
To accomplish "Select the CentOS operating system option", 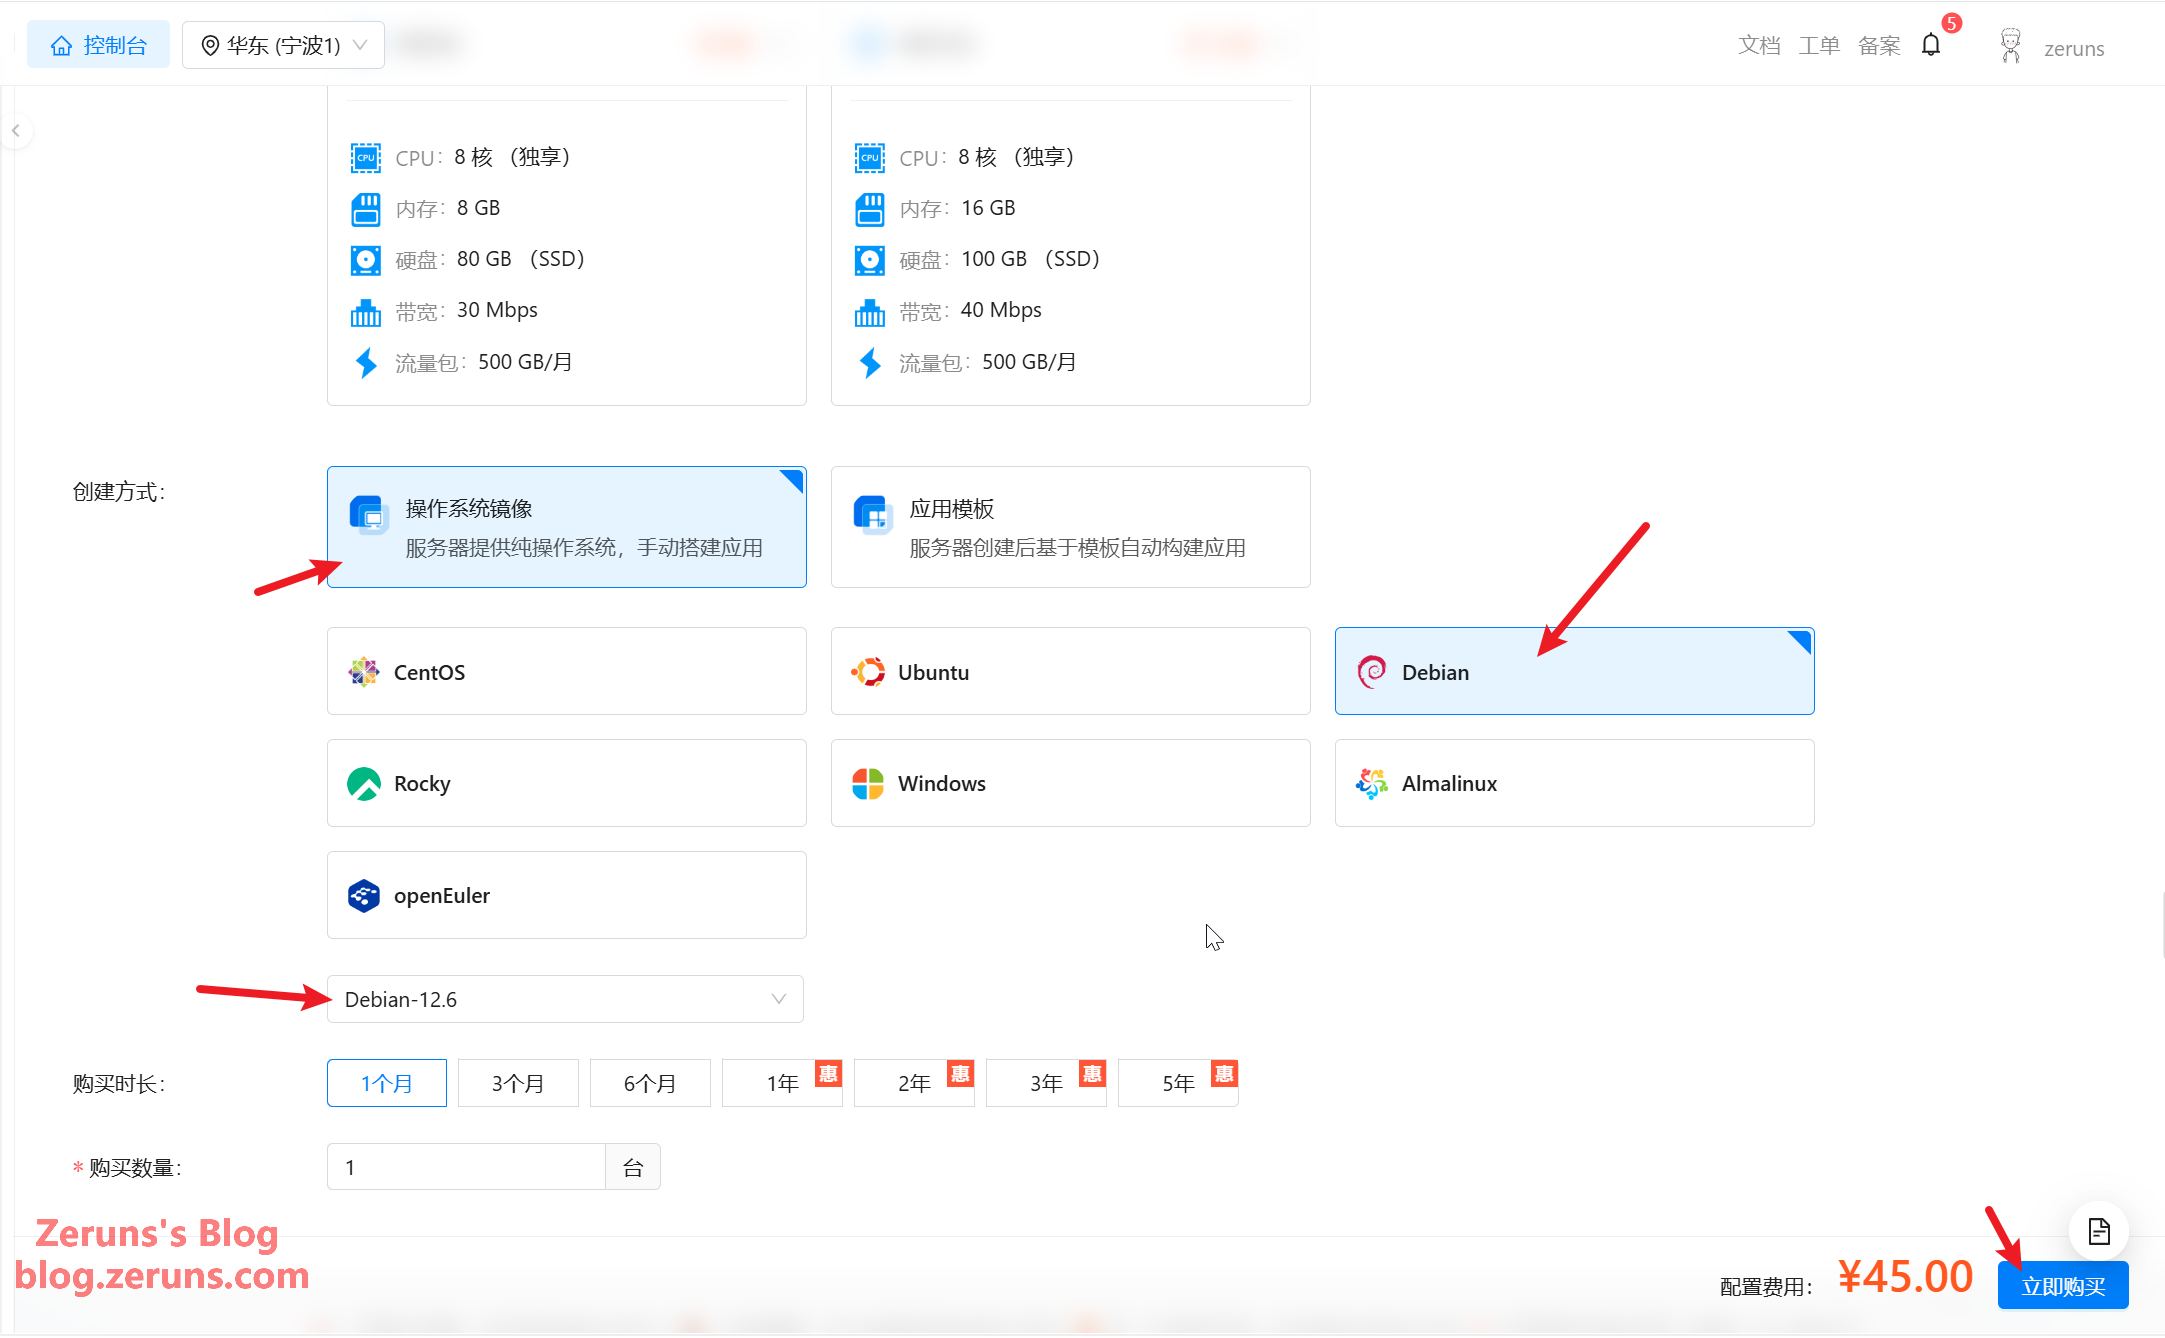I will click(x=566, y=671).
